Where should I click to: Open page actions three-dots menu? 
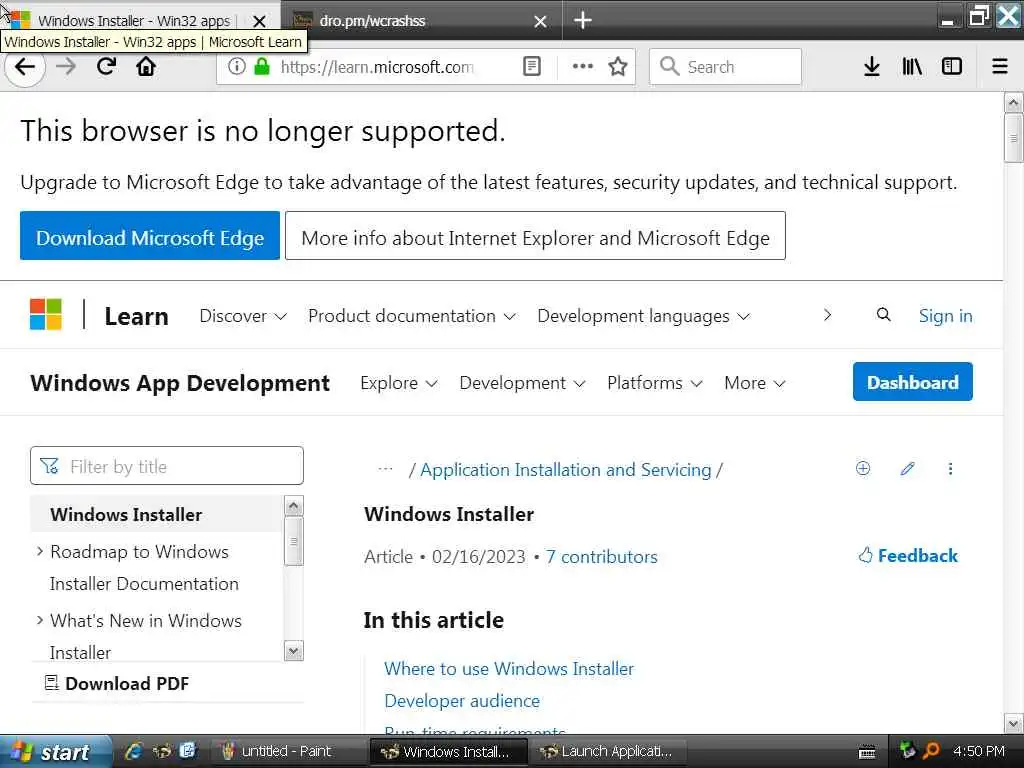coord(583,66)
